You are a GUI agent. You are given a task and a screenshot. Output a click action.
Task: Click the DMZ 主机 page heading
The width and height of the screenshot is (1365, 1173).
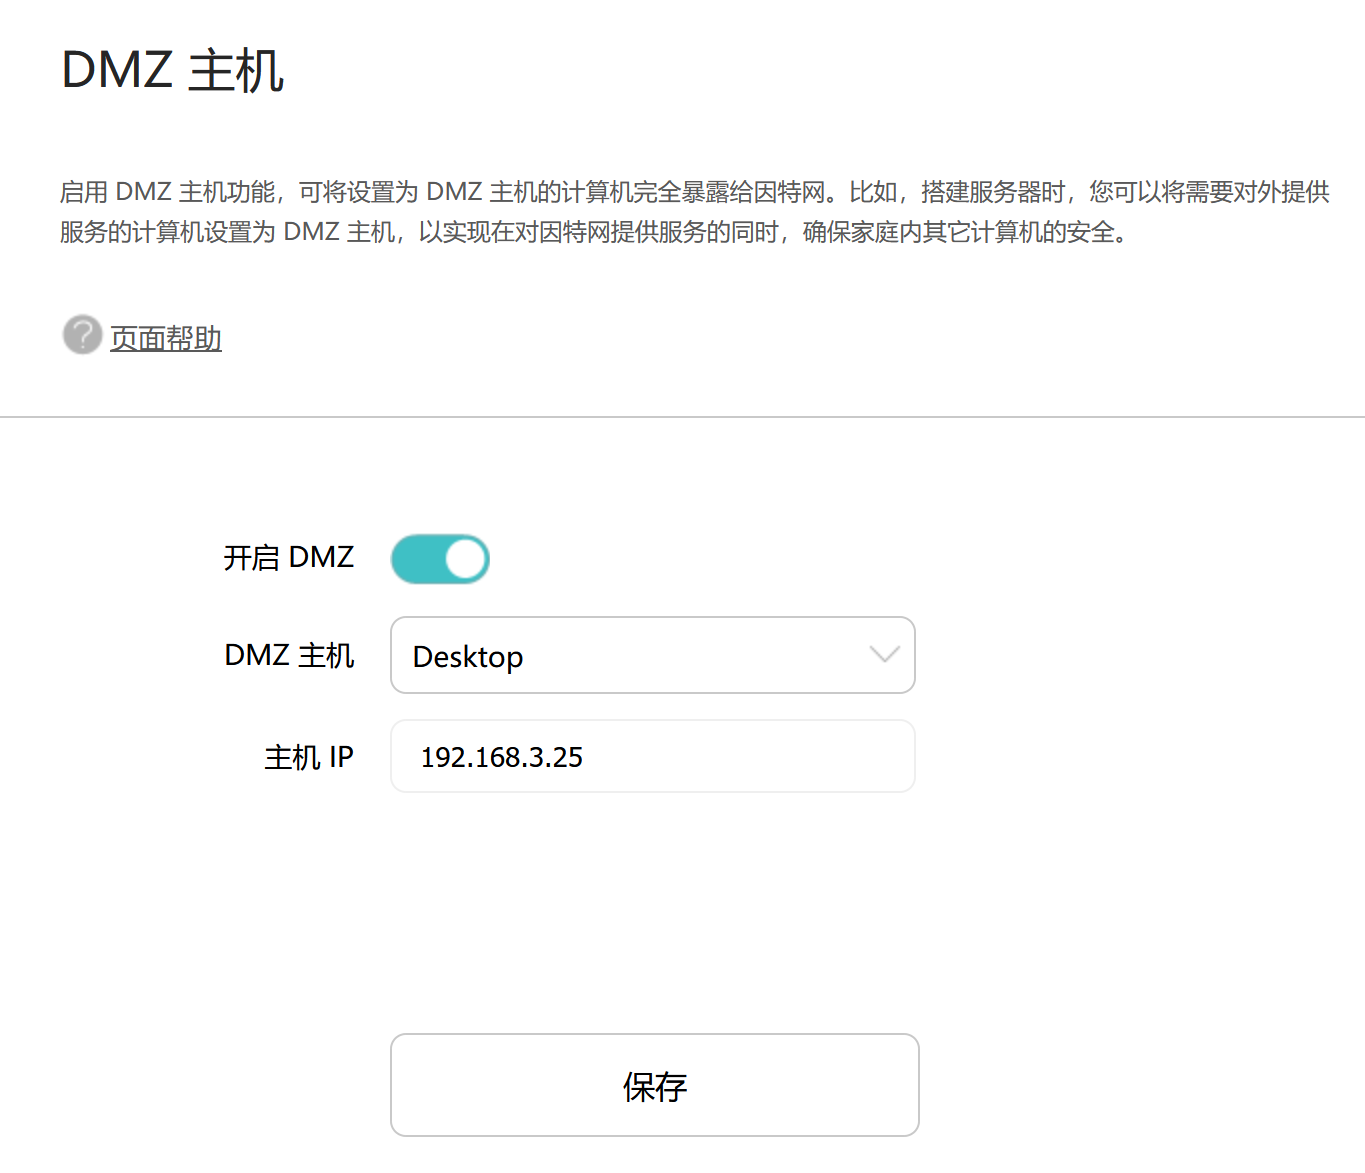click(x=173, y=71)
